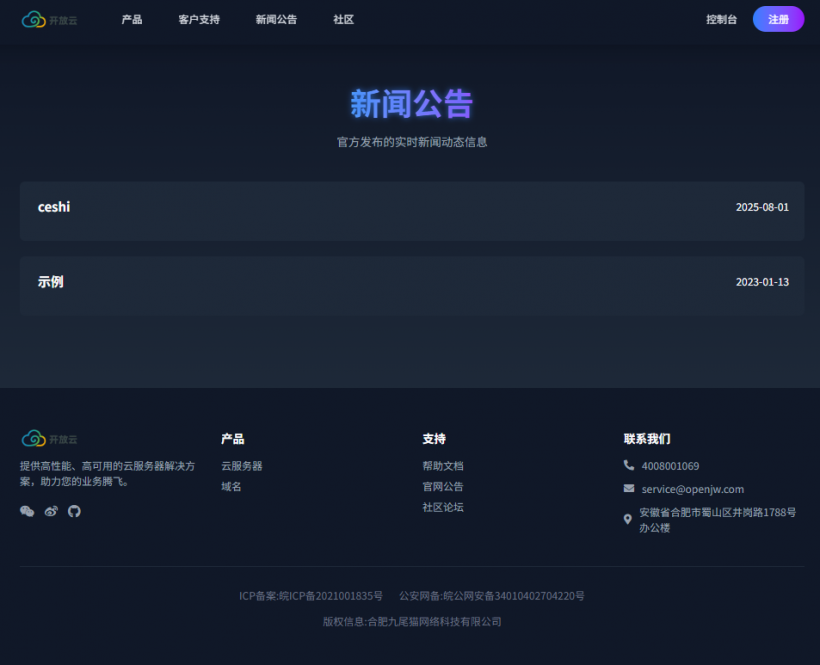This screenshot has width=820, height=665.
Task: Open the 控制台 console link
Action: click(x=721, y=19)
